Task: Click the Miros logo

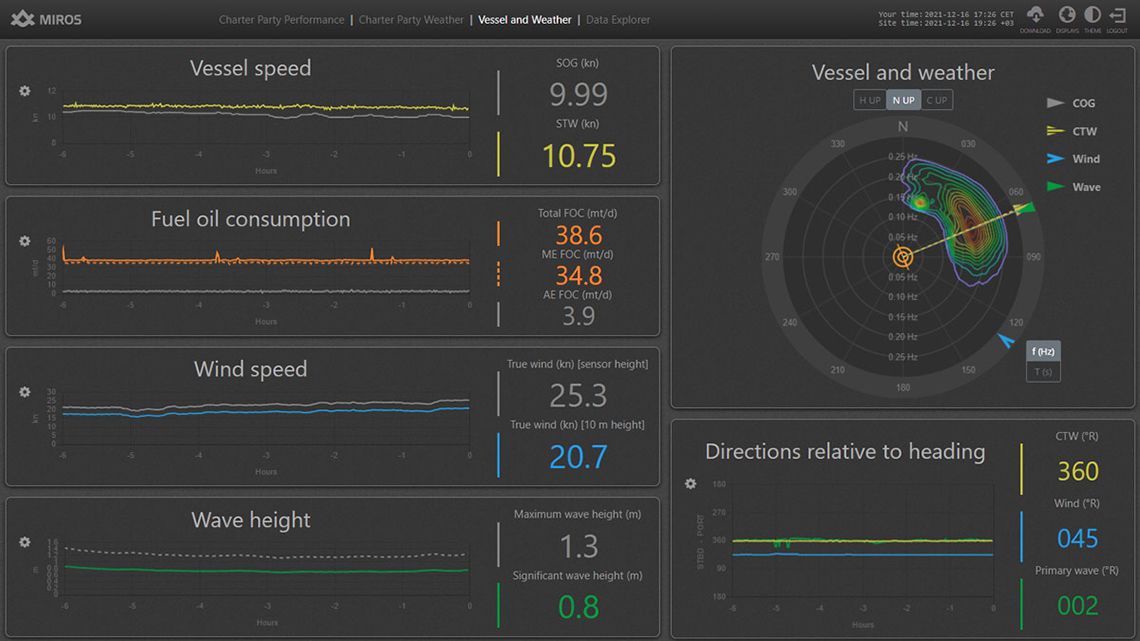Action: 46,19
